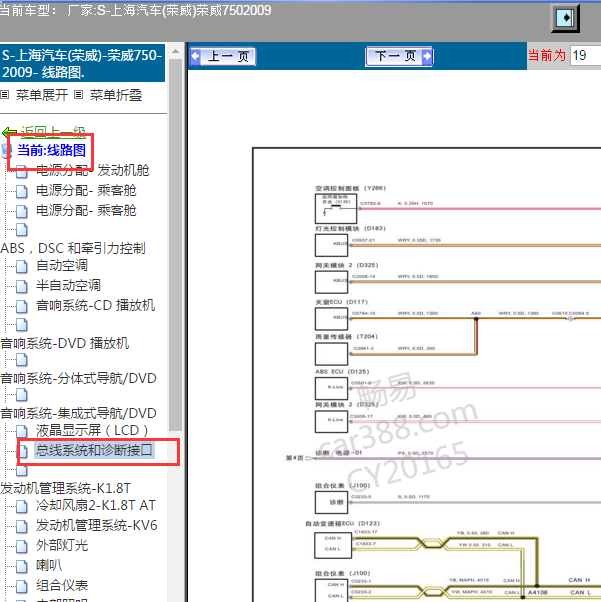601x602 pixels.
Task: Click the S-上海汽车(荣威)-荣威750 header title
Action: click(x=82, y=63)
